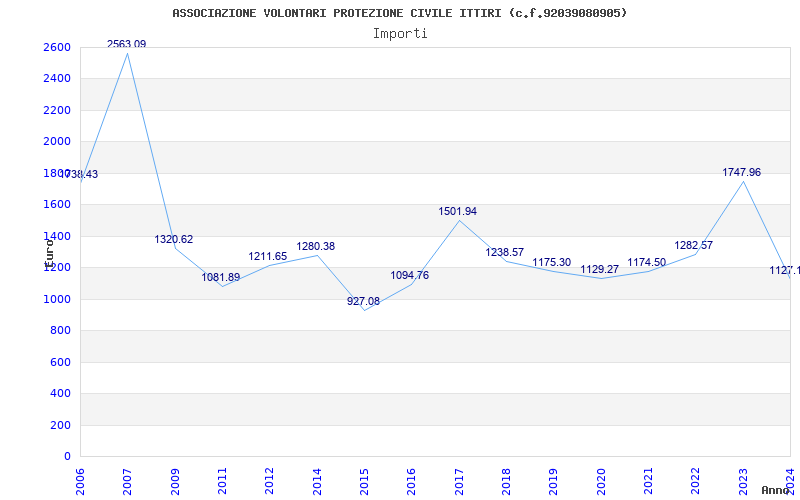Click the y-axis value 2400
This screenshot has width=800, height=500.
click(57, 79)
